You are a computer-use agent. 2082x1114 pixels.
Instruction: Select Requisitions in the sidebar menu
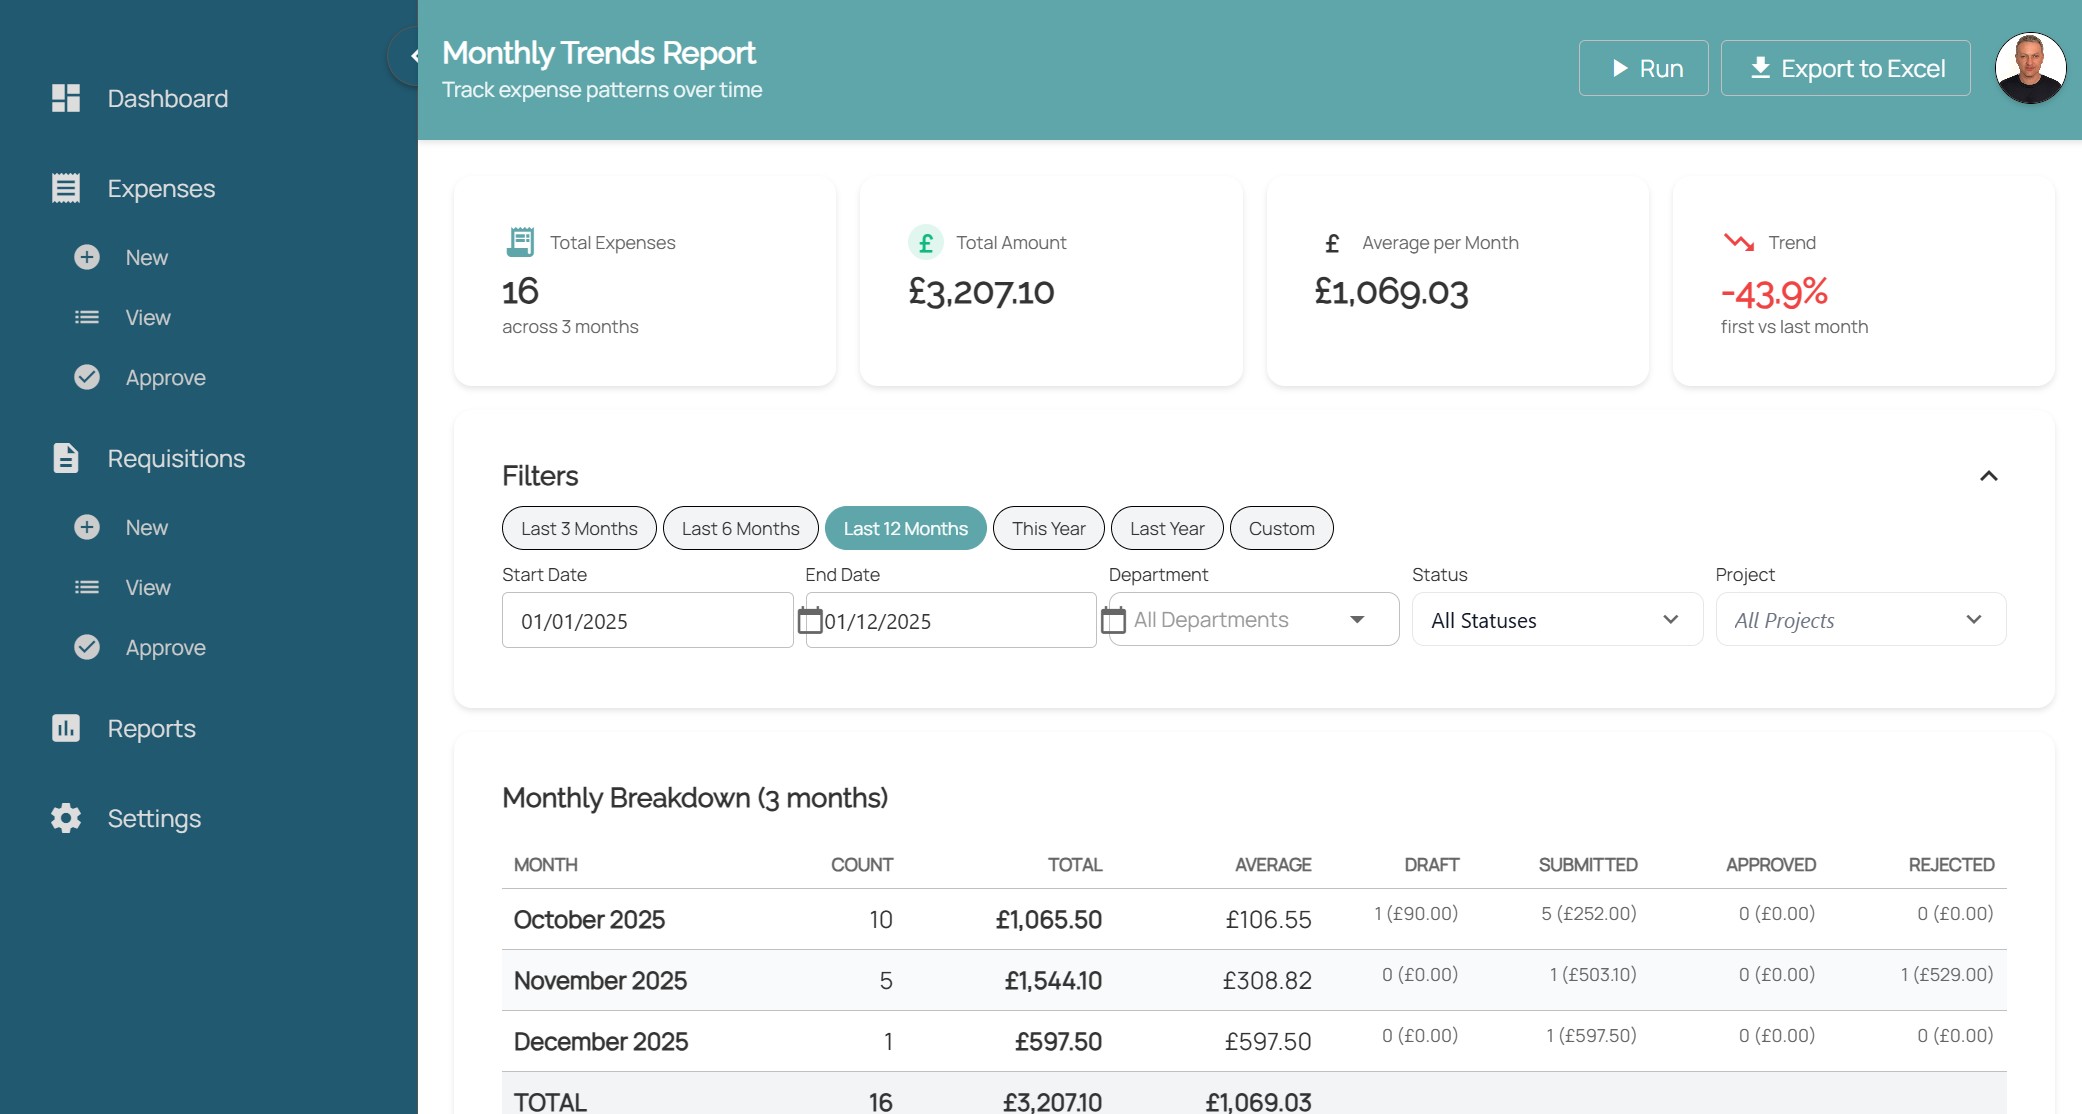(x=175, y=457)
